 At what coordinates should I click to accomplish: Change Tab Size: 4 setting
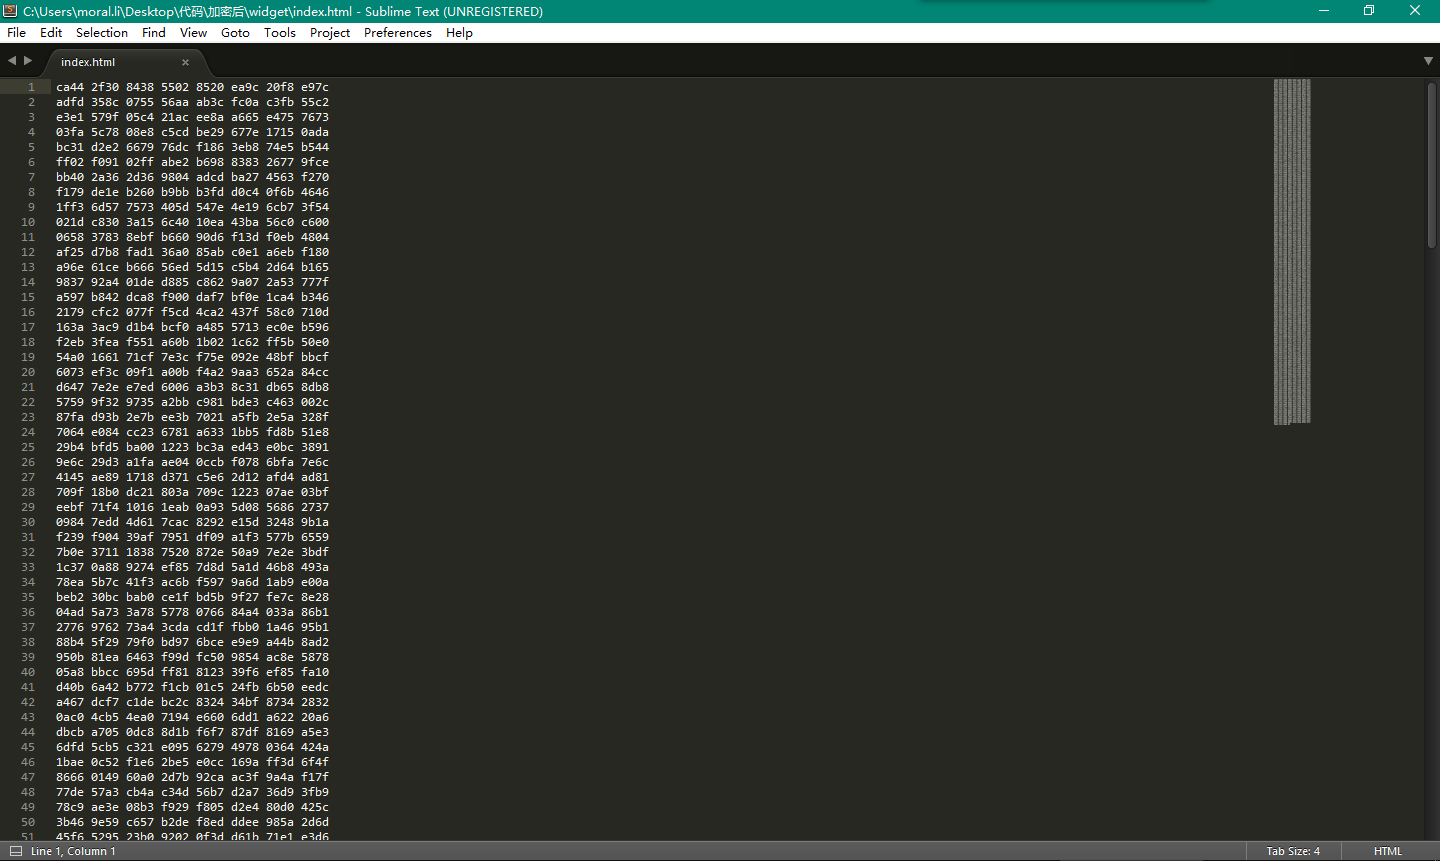click(x=1293, y=851)
